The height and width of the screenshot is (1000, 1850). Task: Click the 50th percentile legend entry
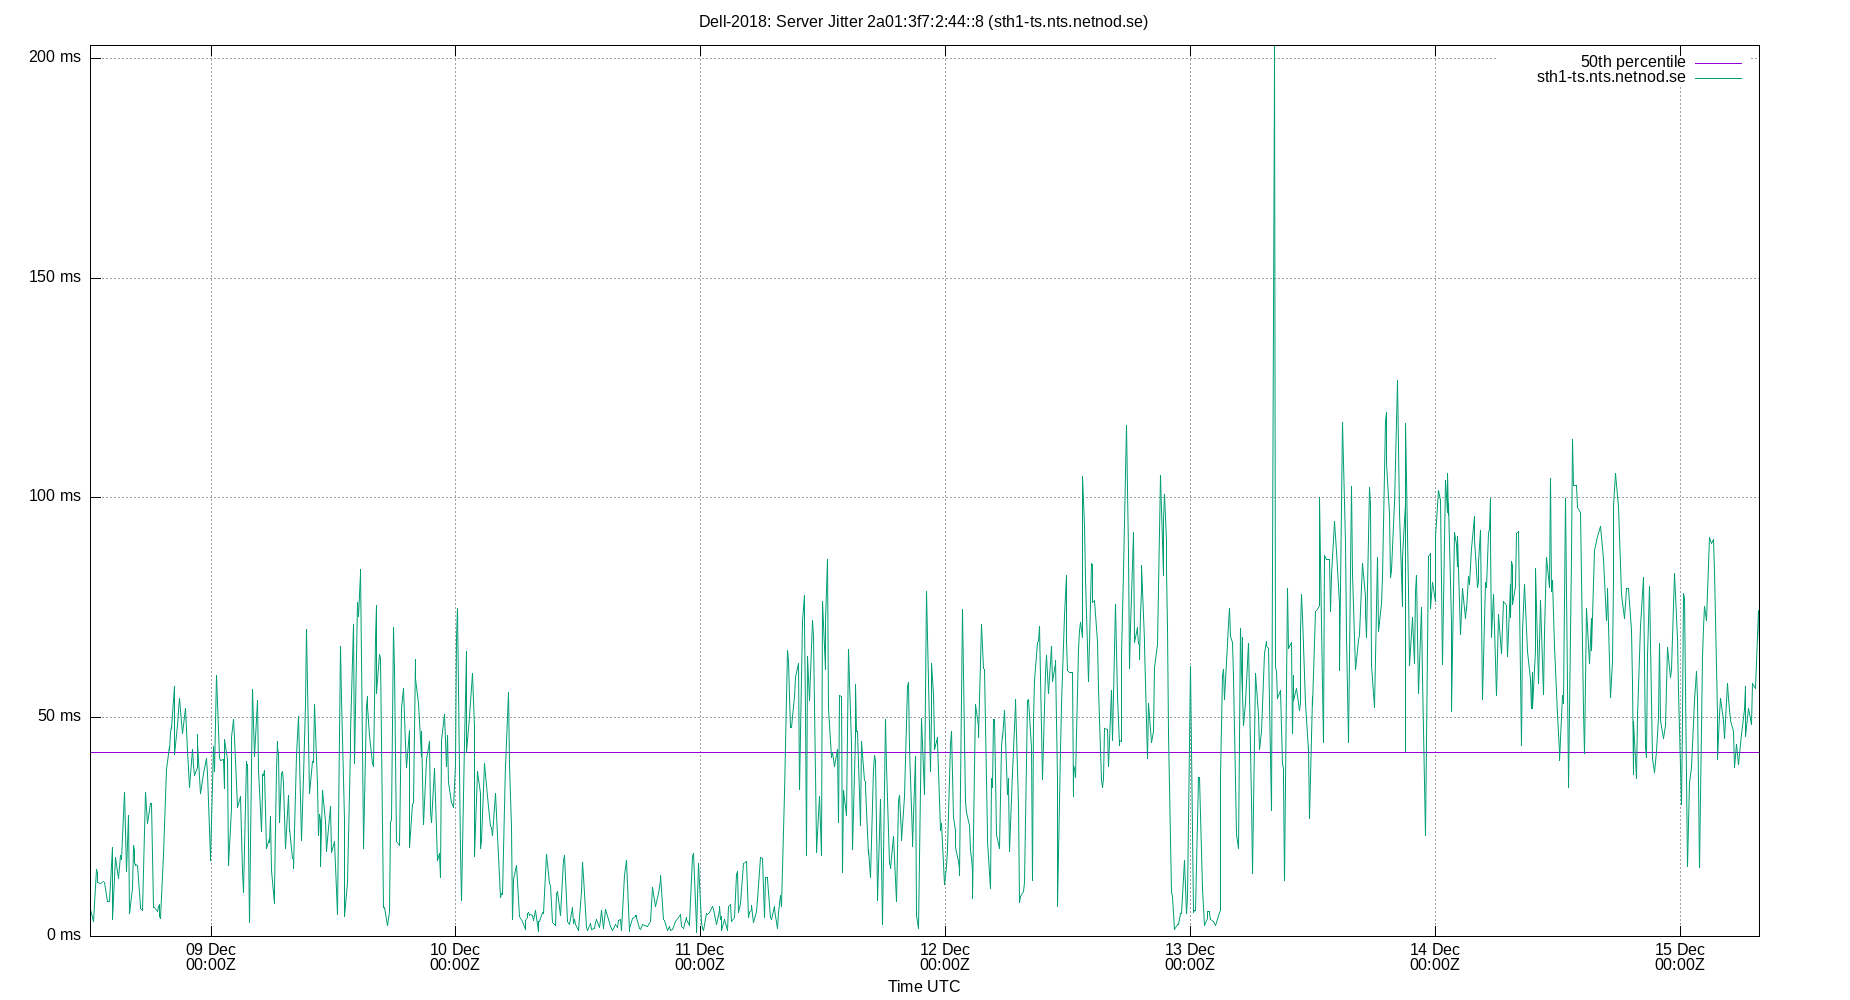(1632, 61)
